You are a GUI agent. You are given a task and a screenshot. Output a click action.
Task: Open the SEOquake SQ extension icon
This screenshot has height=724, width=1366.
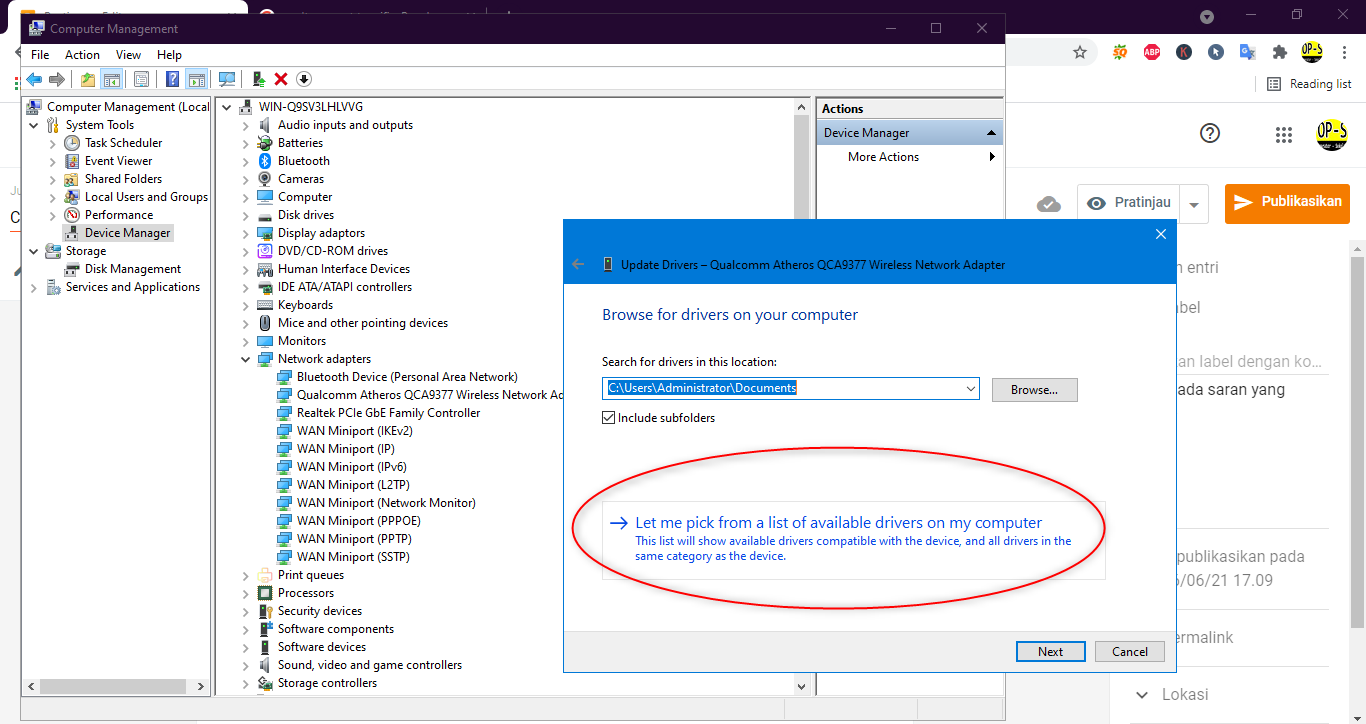[x=1120, y=52]
